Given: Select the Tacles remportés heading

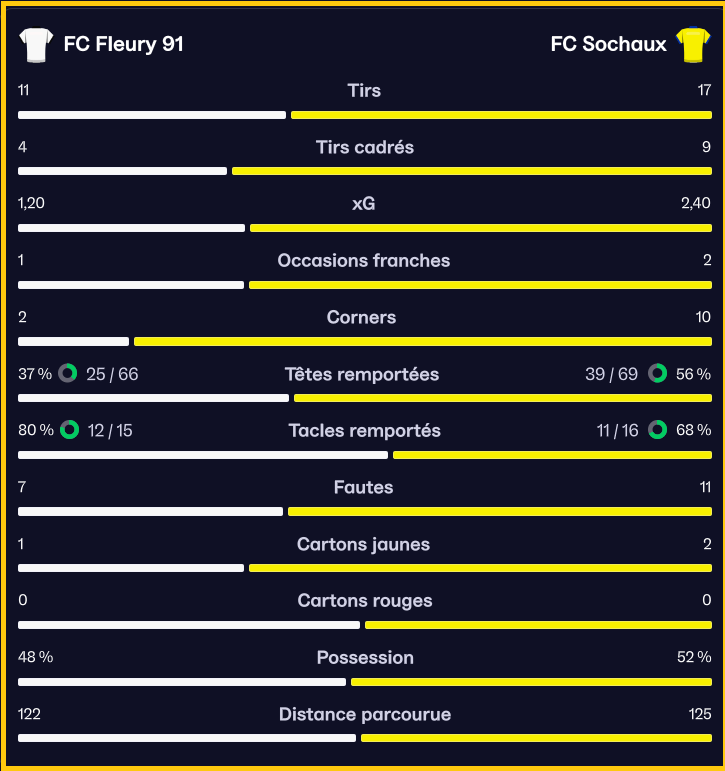Looking at the screenshot, I should coord(364,431).
